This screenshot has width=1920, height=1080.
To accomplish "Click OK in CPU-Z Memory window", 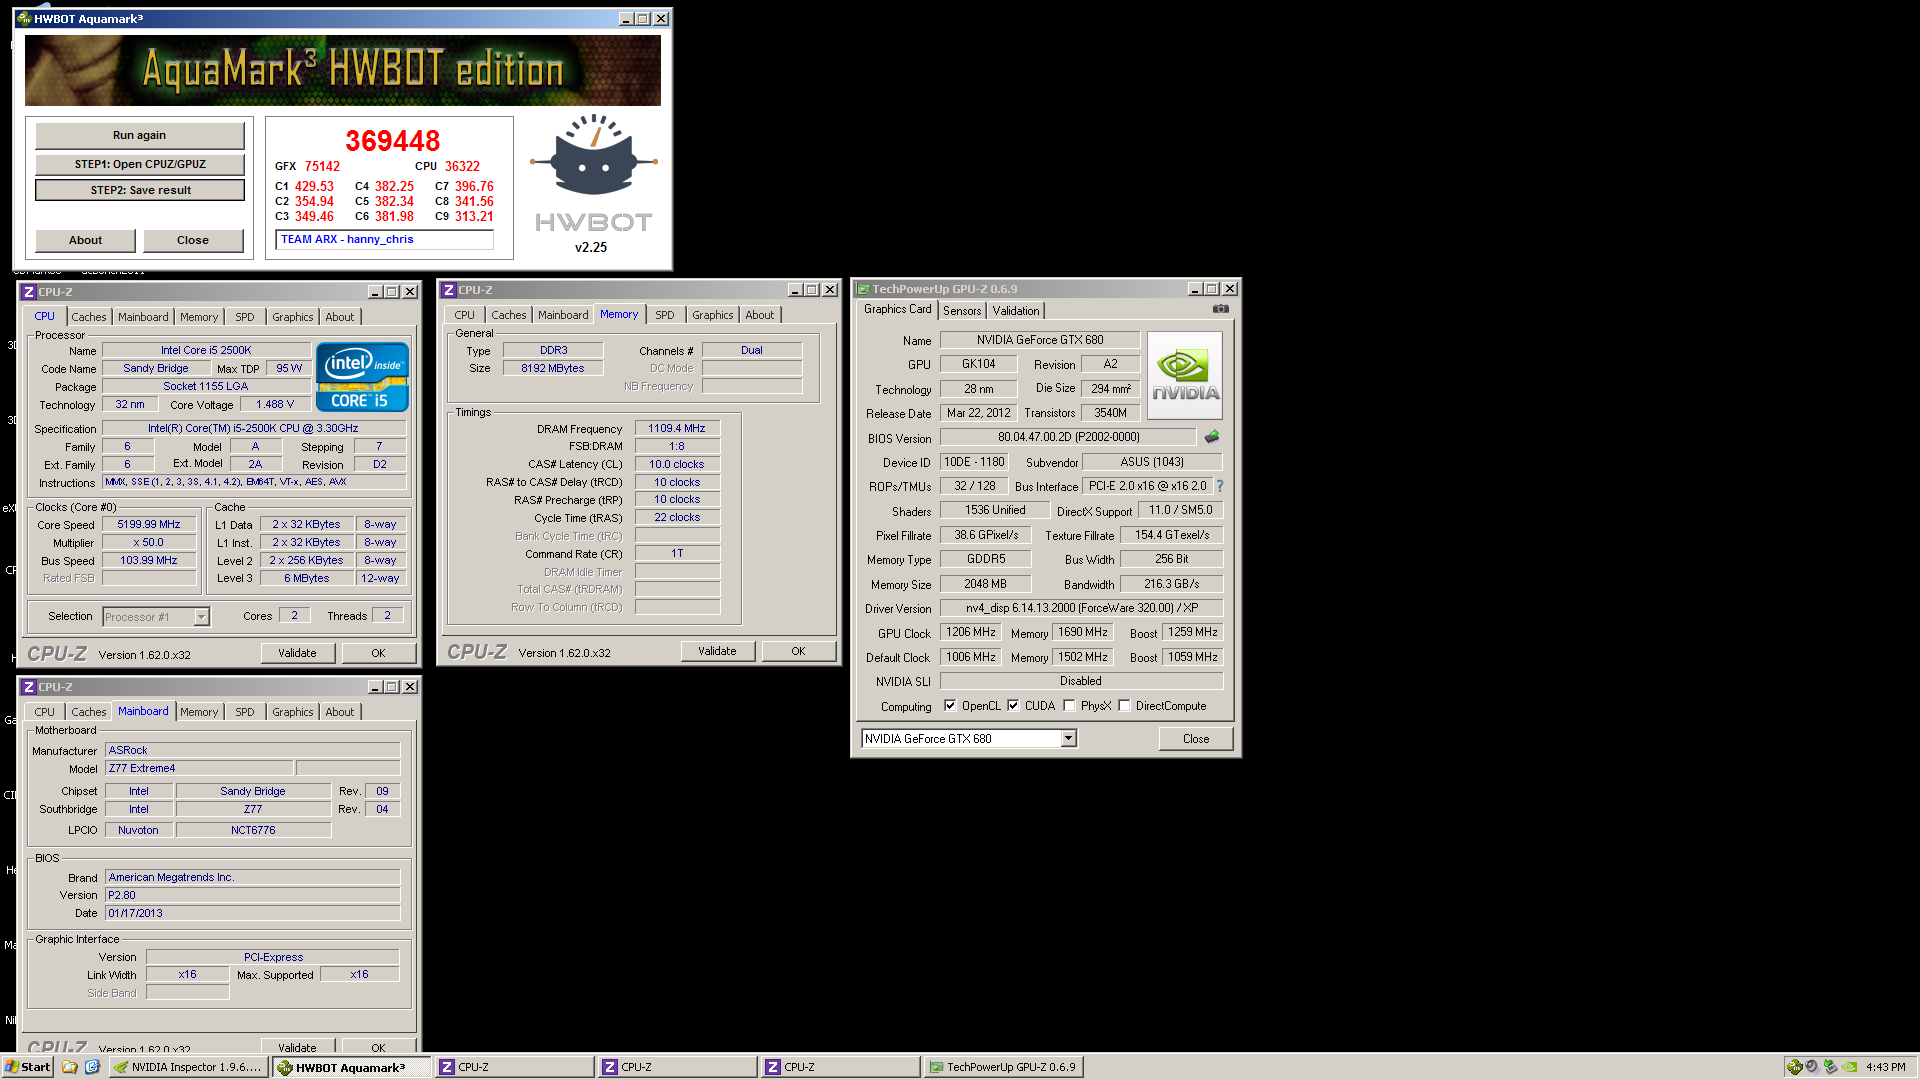I will point(798,651).
